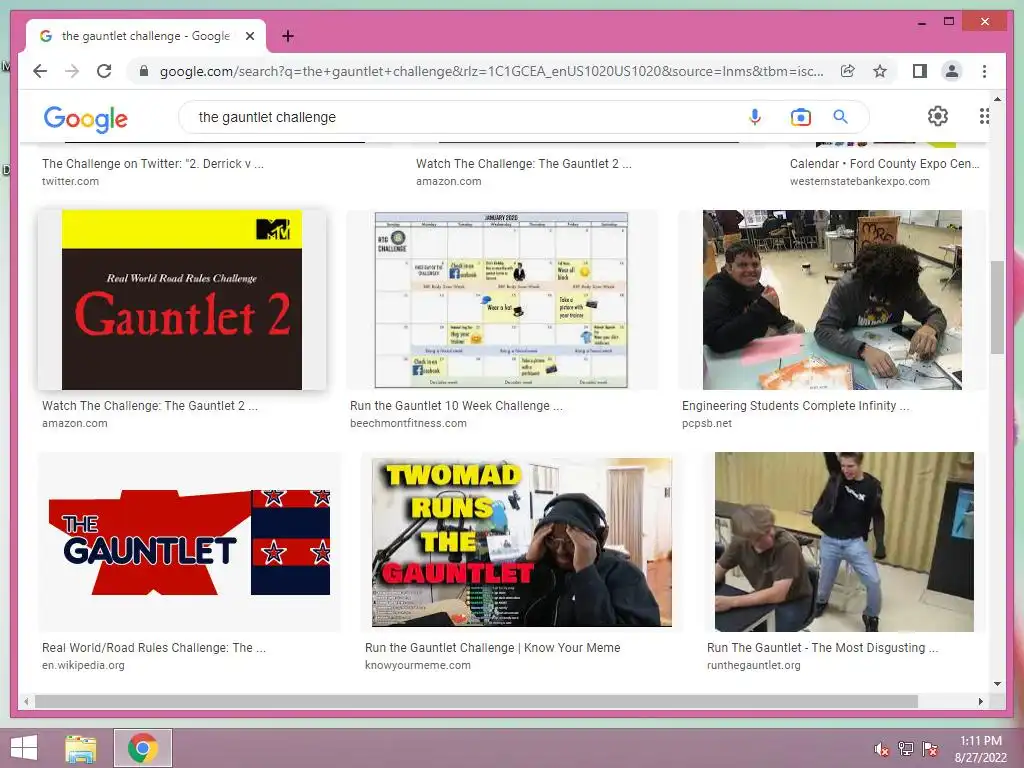Click the horizontal scrollbar right arrow

[x=980, y=701]
